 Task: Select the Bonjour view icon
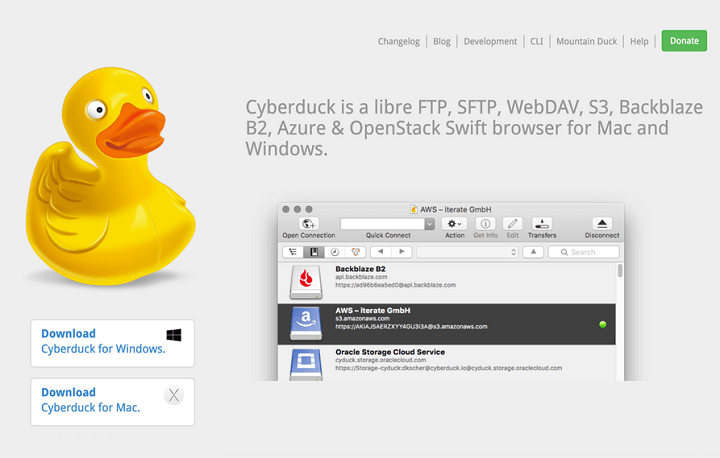point(355,252)
